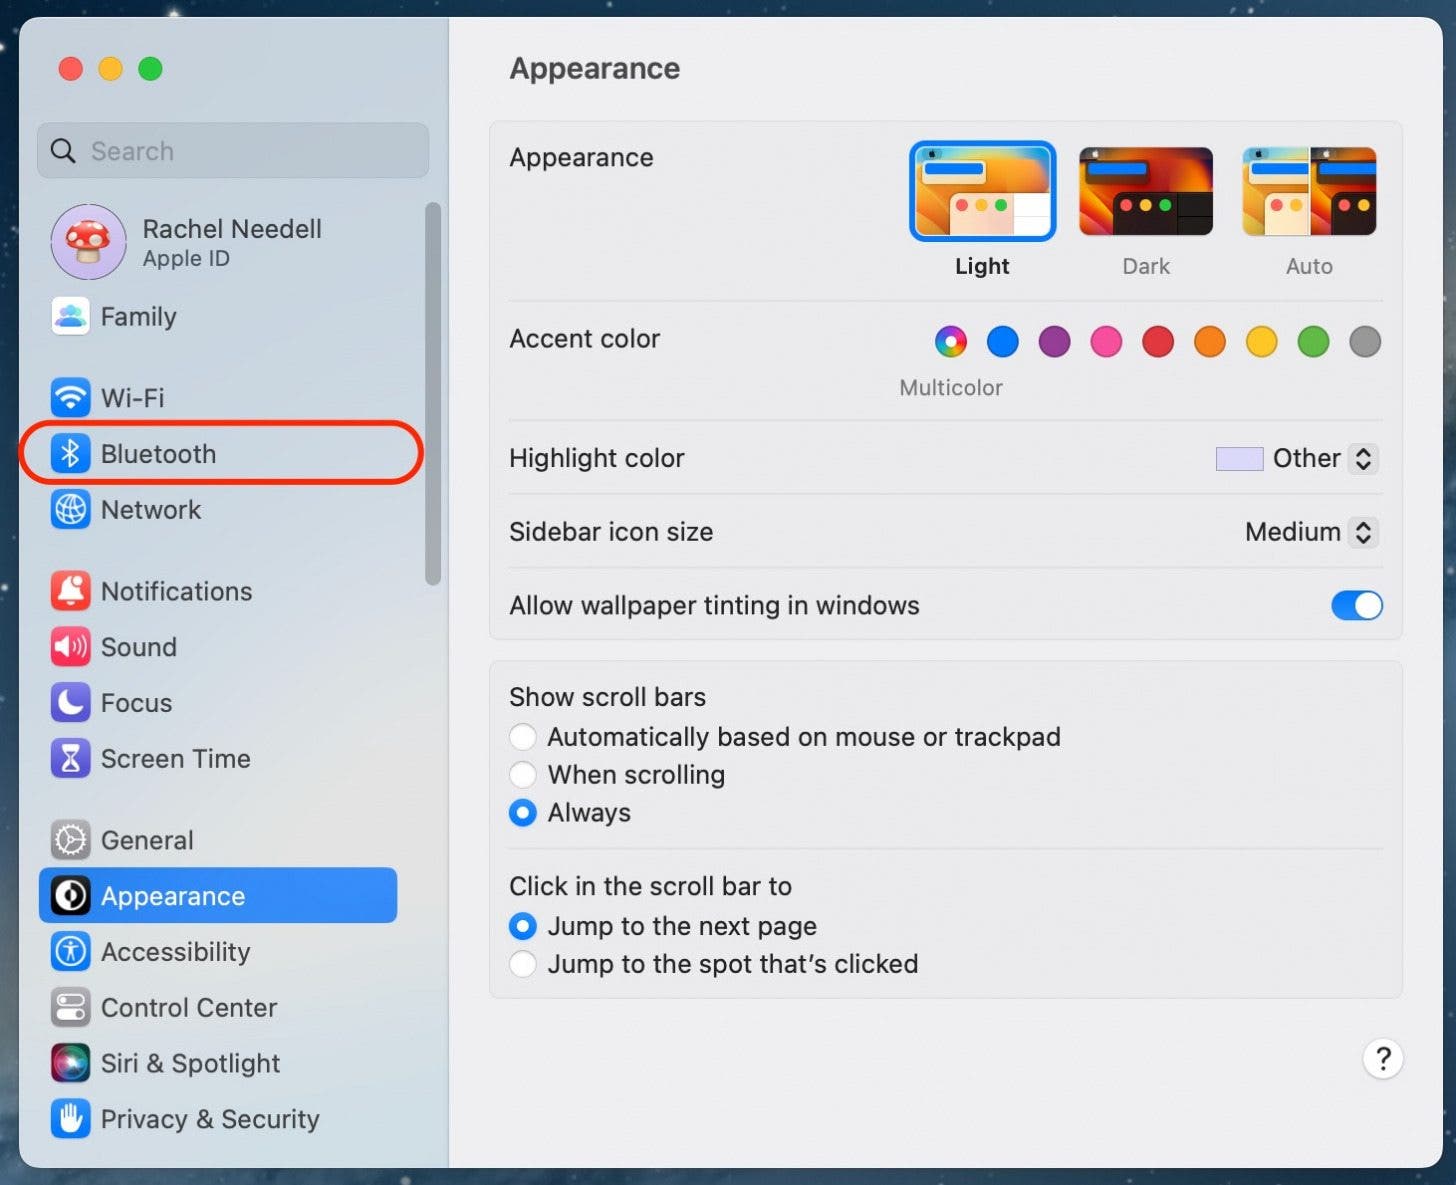
Task: Open the Notifications bell icon
Action: pyautogui.click(x=70, y=591)
